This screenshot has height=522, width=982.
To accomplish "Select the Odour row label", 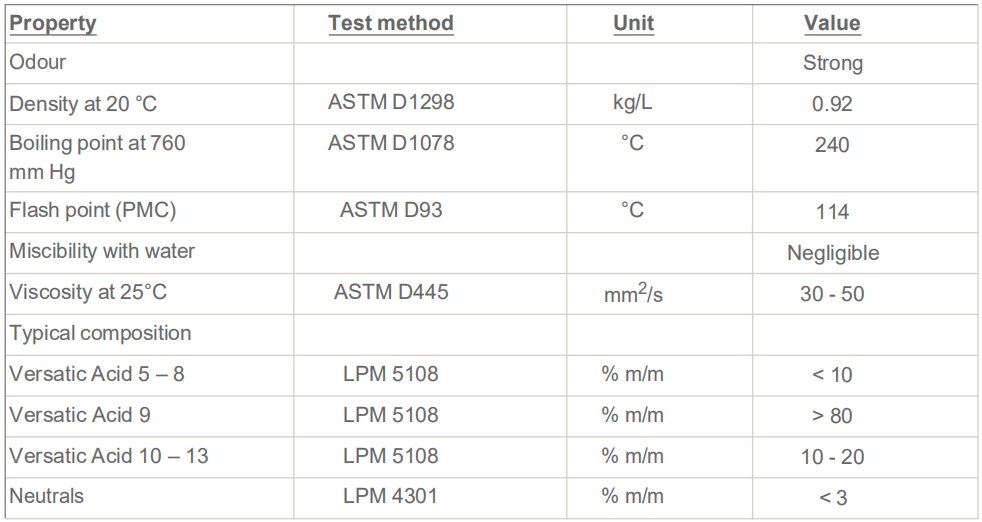I will click(x=38, y=62).
